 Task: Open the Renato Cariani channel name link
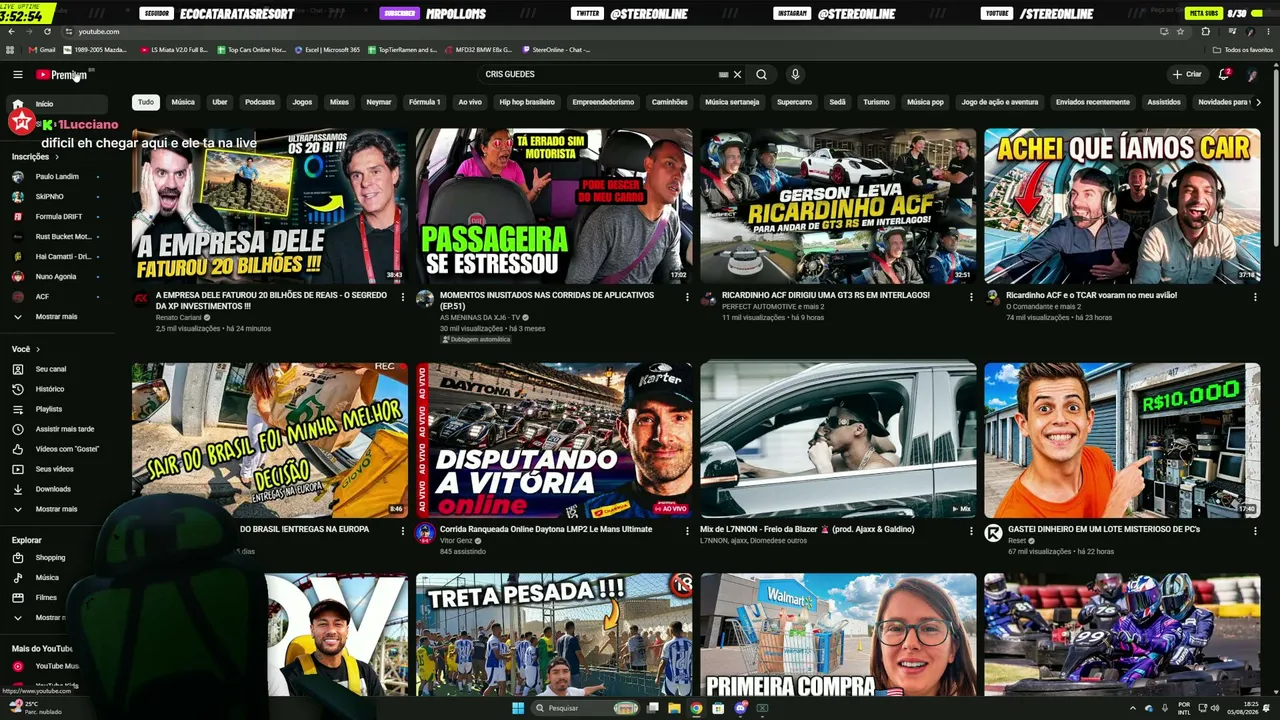point(179,318)
